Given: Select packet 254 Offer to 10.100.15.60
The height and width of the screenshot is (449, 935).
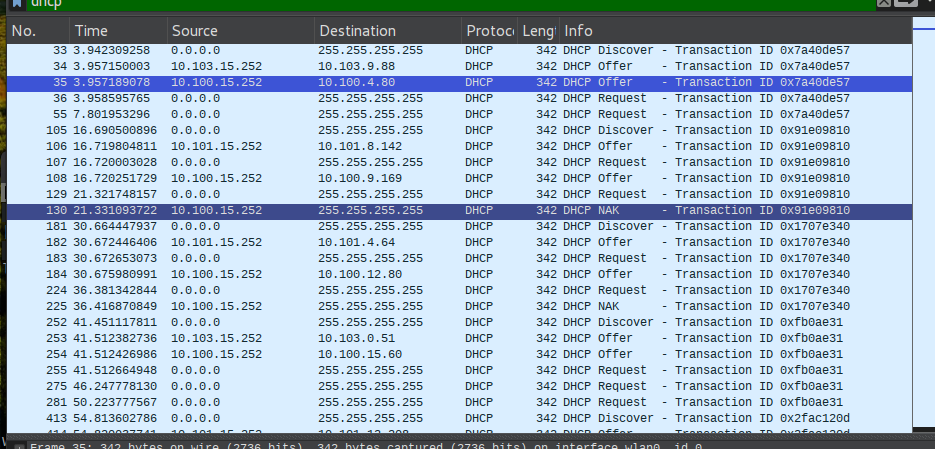Looking at the screenshot, I should (400, 354).
